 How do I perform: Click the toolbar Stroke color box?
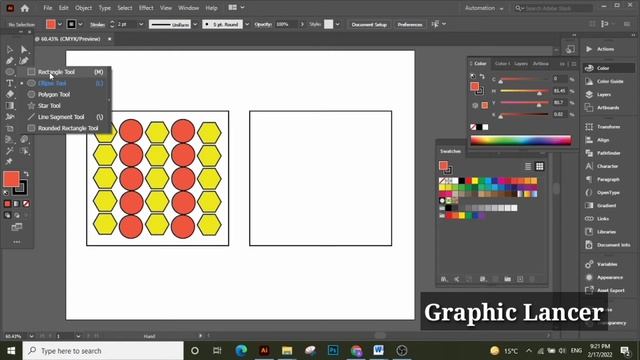tap(20, 188)
